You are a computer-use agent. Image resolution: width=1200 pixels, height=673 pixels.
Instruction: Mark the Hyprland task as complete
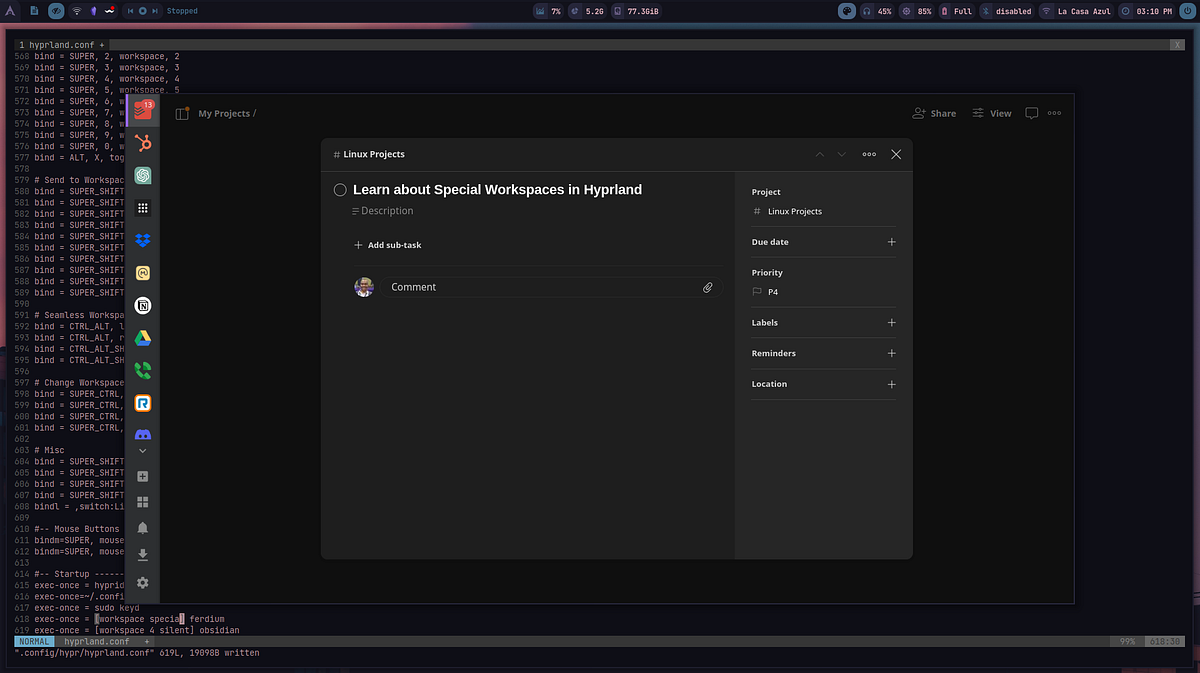(340, 189)
